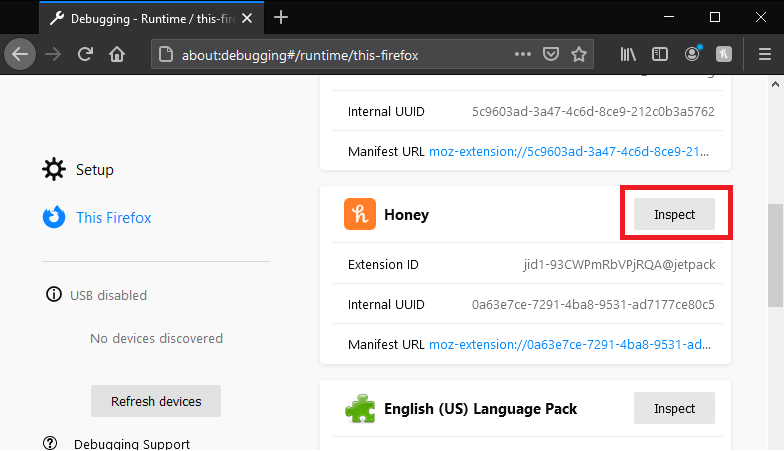Image resolution: width=784 pixels, height=451 pixels.
Task: Toggle the sidebars view icon
Action: pyautogui.click(x=660, y=54)
